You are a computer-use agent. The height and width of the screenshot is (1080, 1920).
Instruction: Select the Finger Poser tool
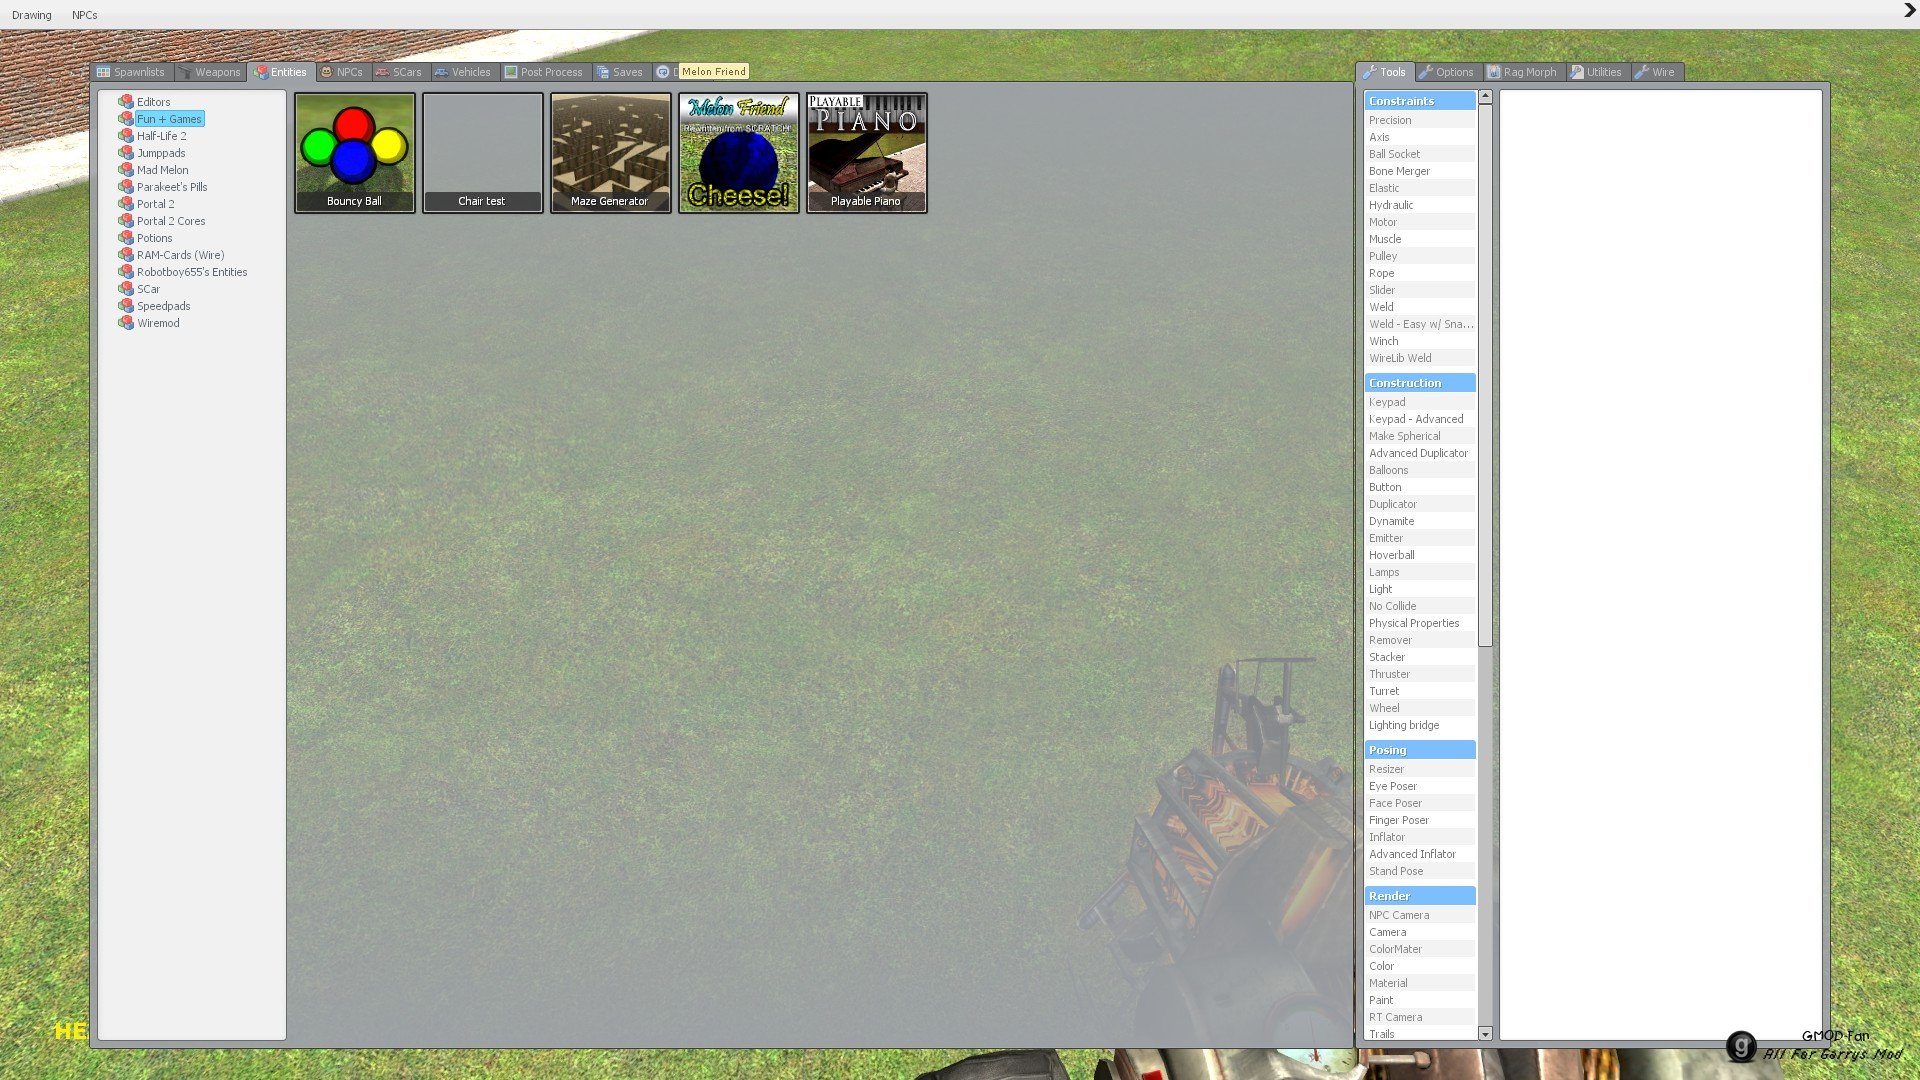click(x=1420, y=820)
